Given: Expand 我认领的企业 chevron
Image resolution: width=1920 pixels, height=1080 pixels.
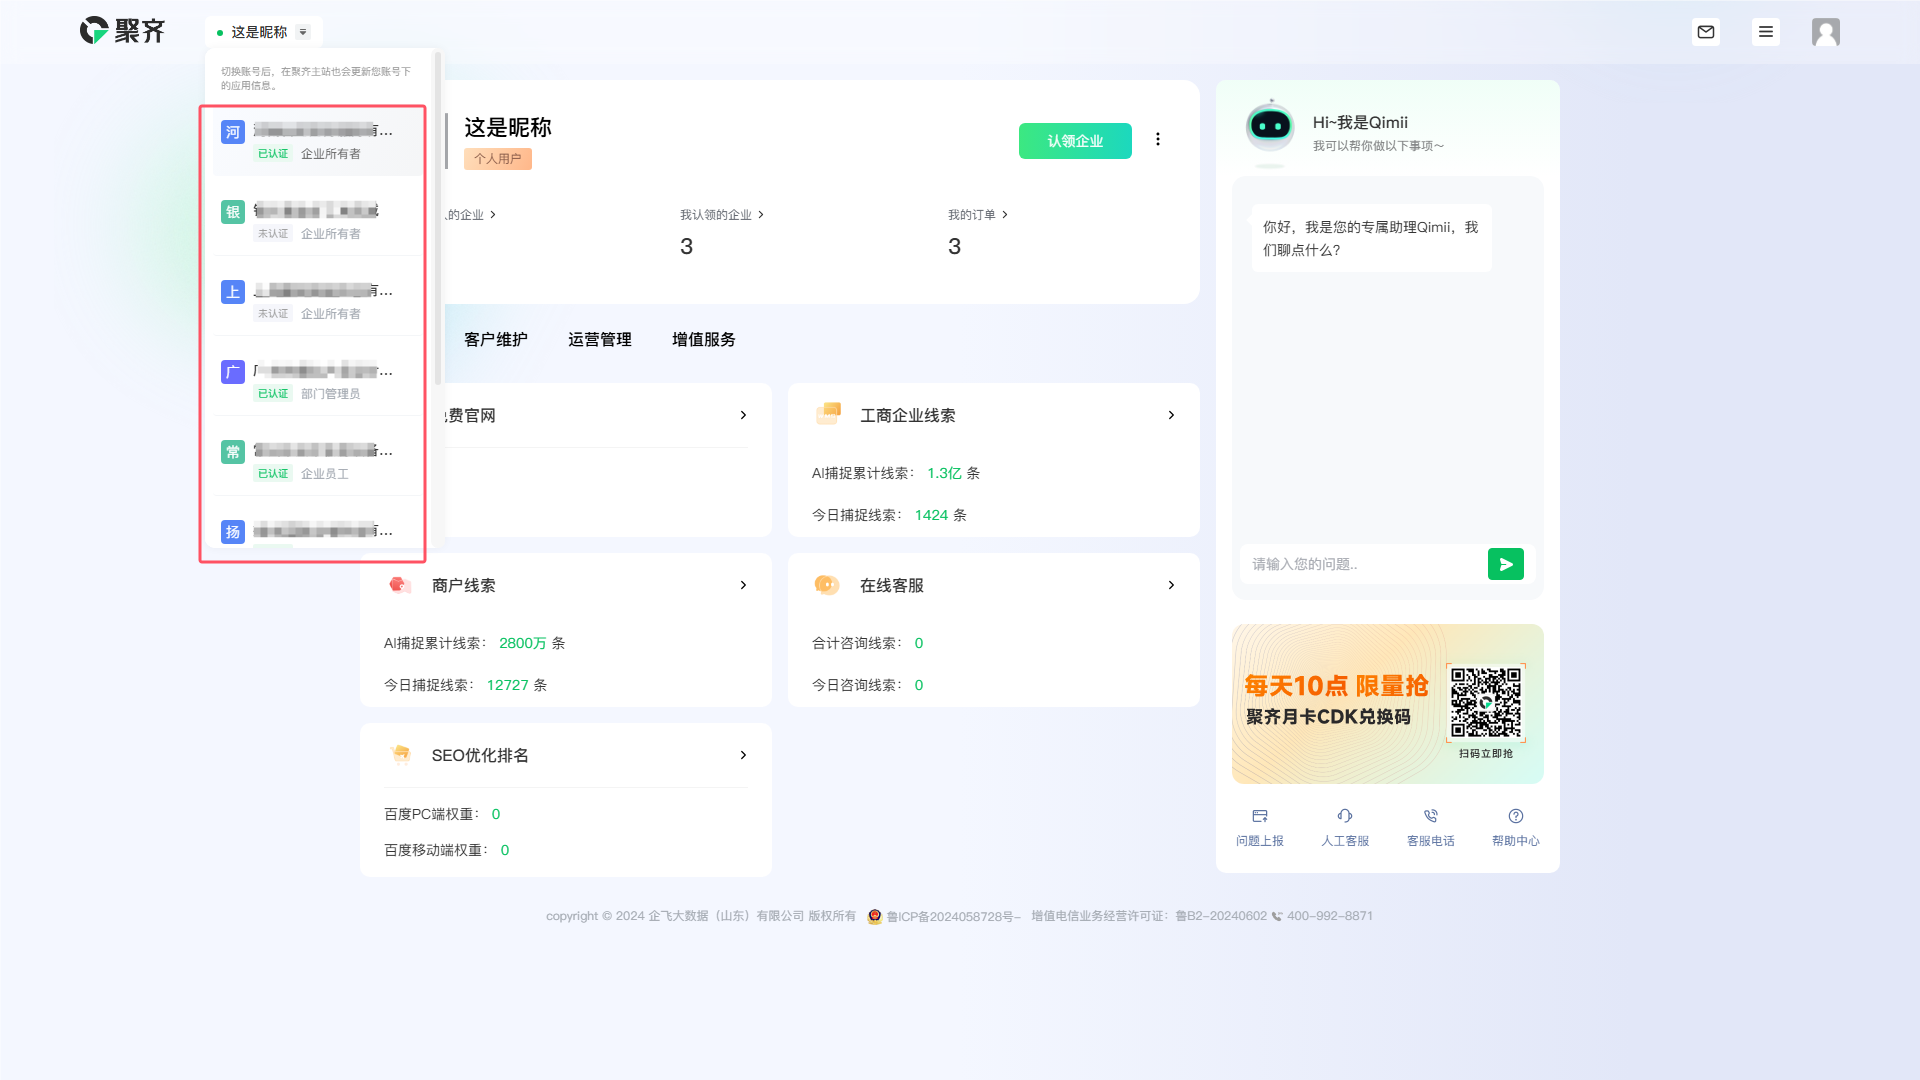Looking at the screenshot, I should coord(761,215).
